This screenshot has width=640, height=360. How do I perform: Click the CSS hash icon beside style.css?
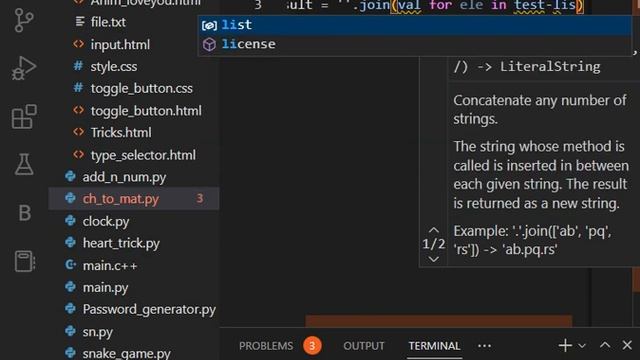[x=78, y=66]
